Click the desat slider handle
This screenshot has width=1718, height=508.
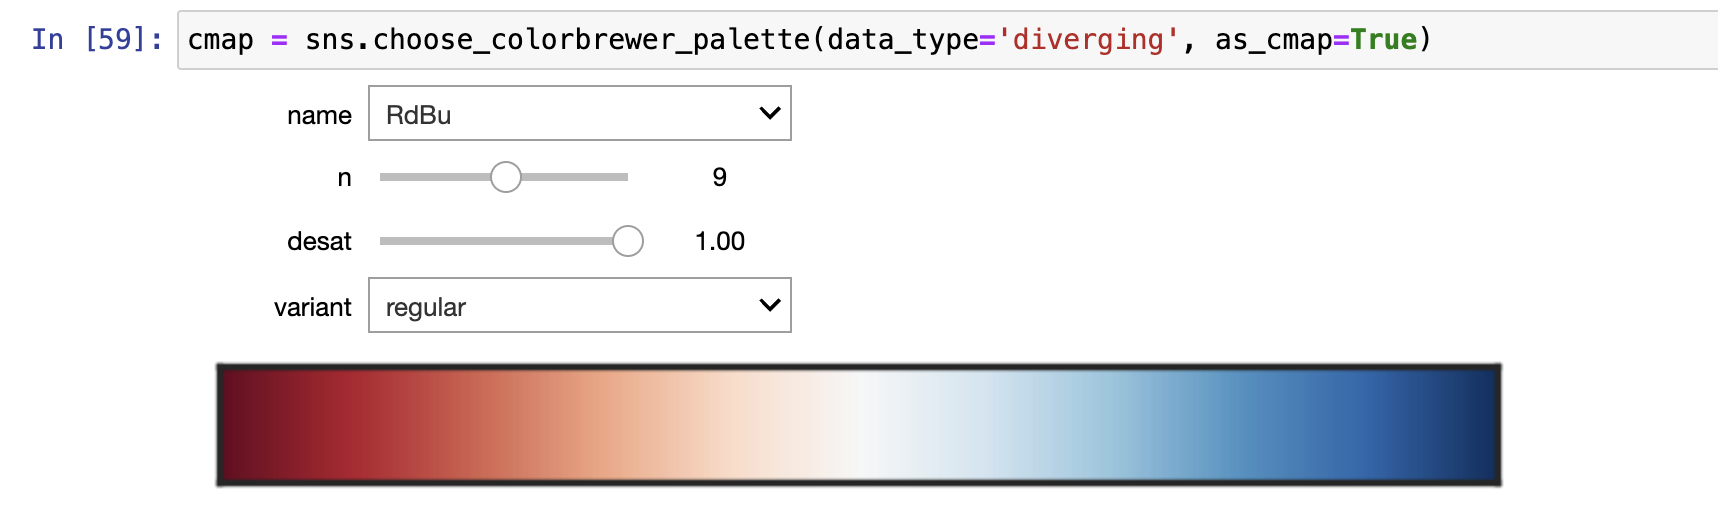click(627, 241)
